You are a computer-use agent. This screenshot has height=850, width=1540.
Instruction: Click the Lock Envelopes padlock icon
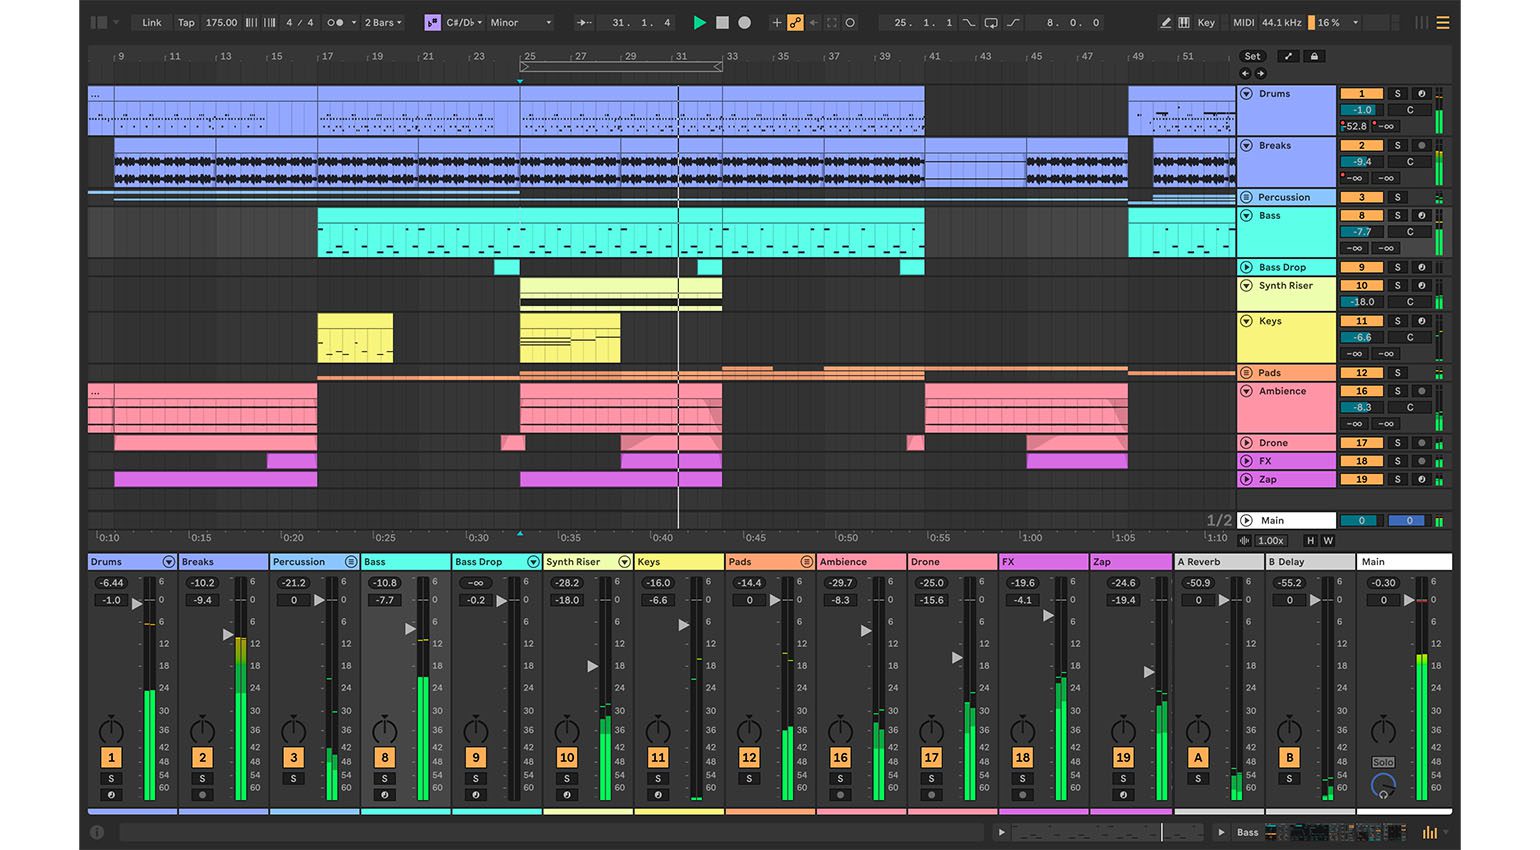click(1314, 56)
